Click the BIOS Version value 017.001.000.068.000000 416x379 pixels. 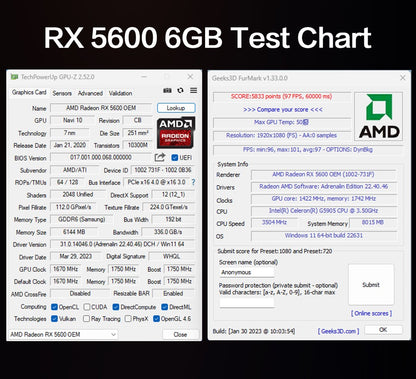101,157
